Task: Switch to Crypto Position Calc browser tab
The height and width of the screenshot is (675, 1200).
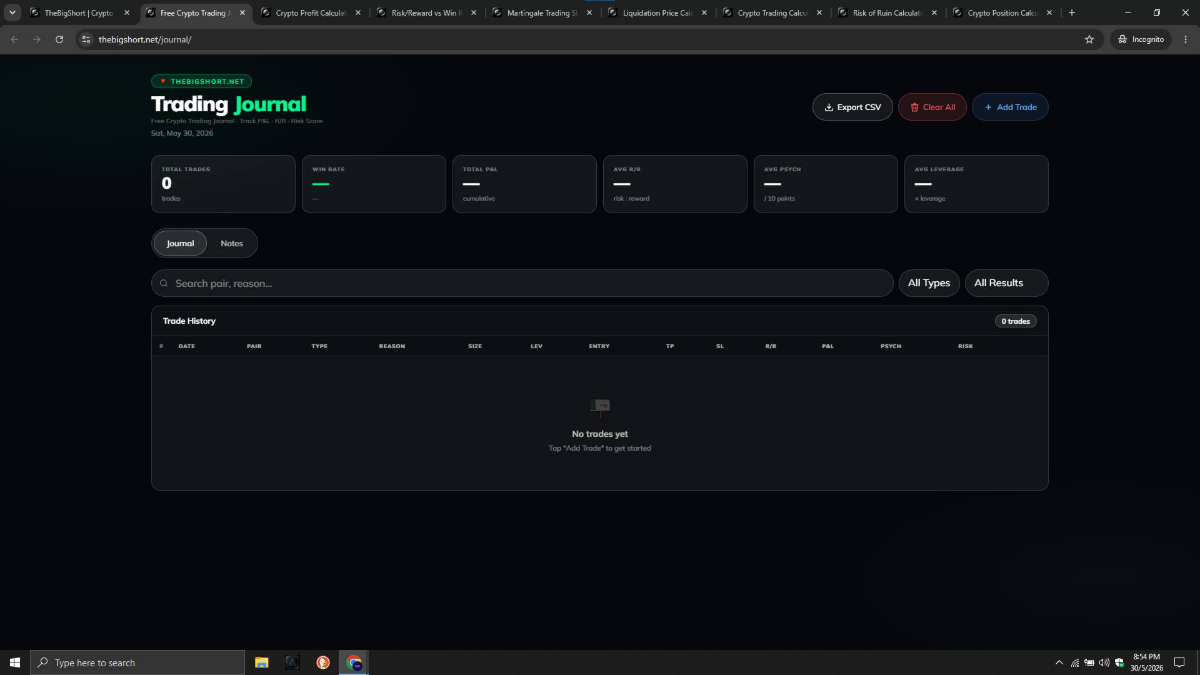Action: pyautogui.click(x=1003, y=13)
